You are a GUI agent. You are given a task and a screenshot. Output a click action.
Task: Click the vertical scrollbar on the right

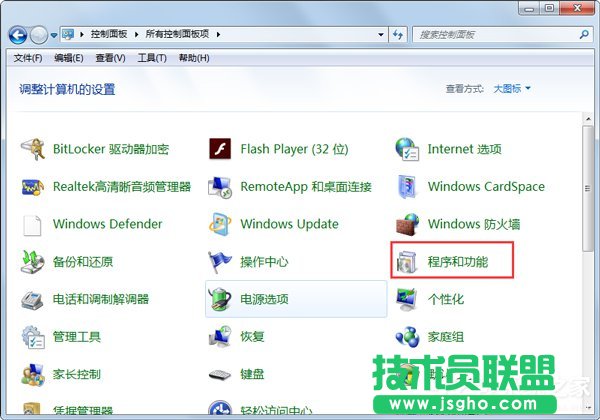(588, 200)
